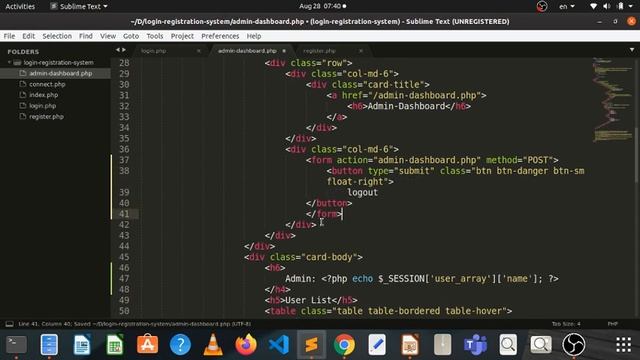Image resolution: width=640 pixels, height=360 pixels.
Task: Launch Google Chrome from the dock
Action: point(344,345)
